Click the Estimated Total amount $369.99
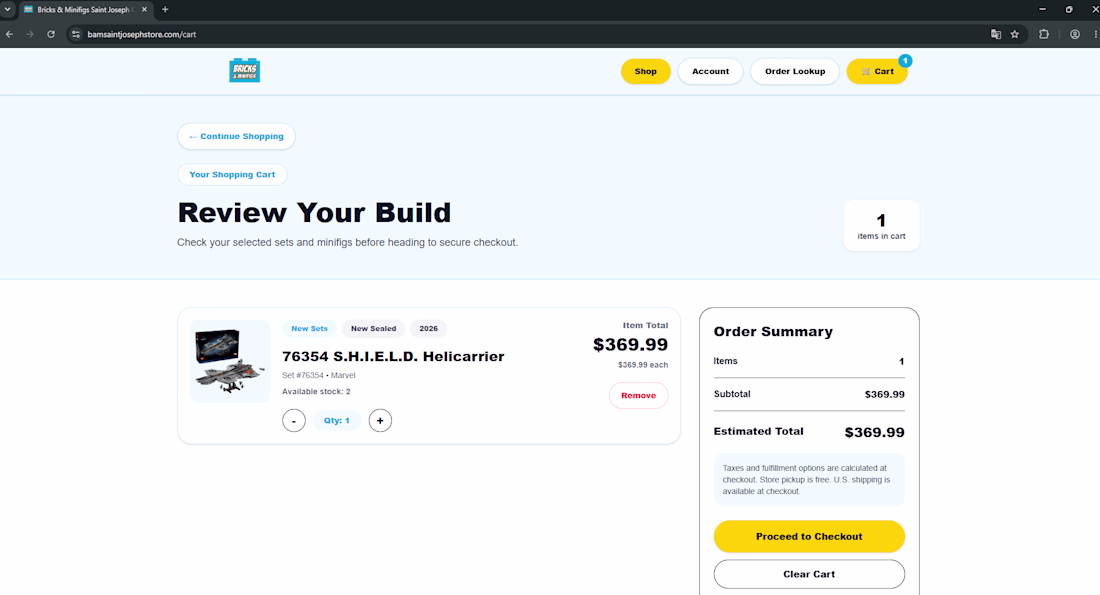Viewport: 1100px width, 595px height. [874, 432]
